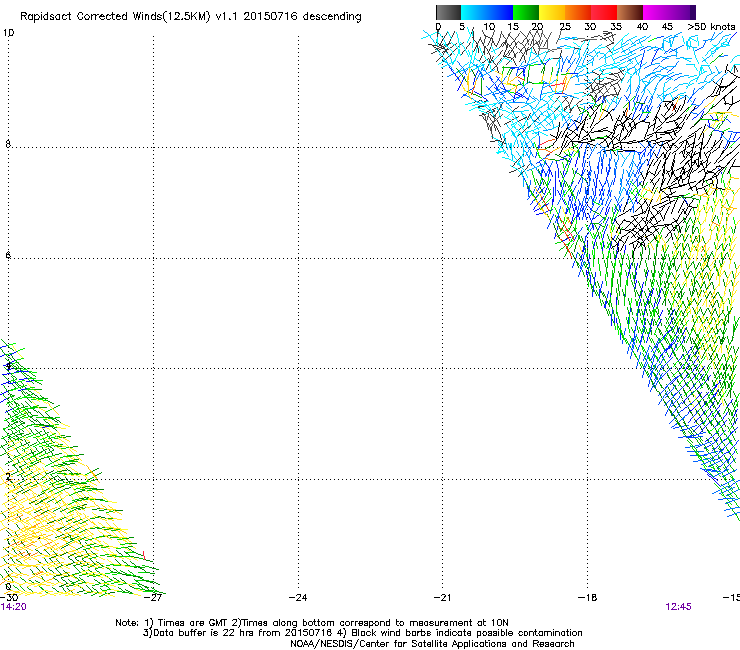Click the -18 longitude axis label
Viewport: 740px width, 650px height.
[587, 598]
